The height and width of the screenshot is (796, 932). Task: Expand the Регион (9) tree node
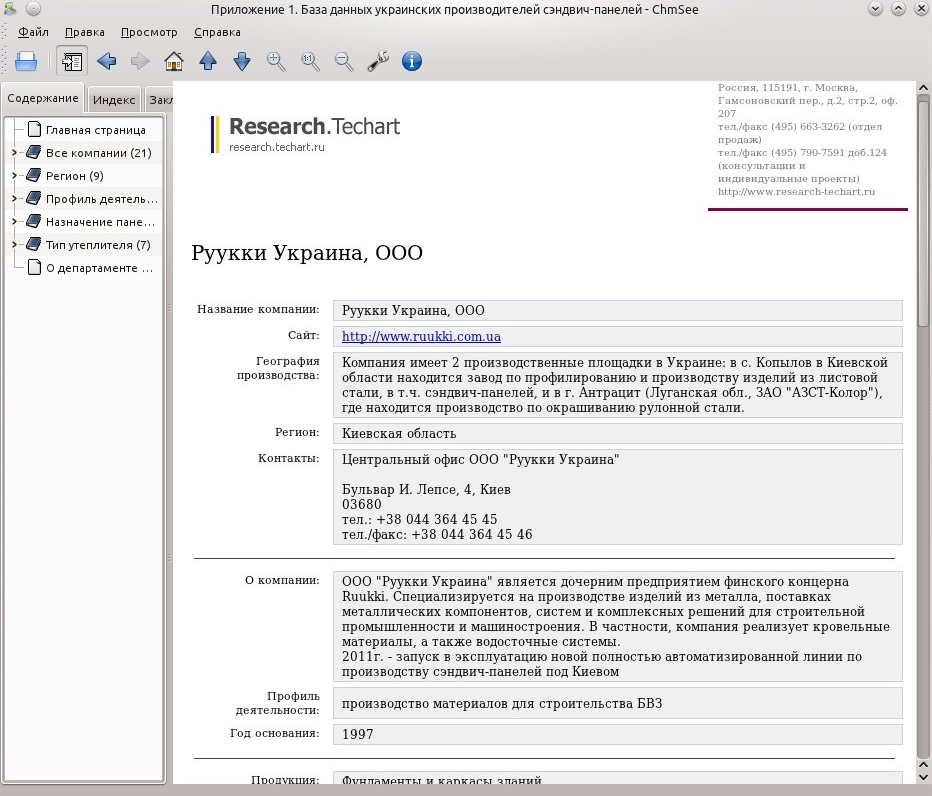point(14,176)
